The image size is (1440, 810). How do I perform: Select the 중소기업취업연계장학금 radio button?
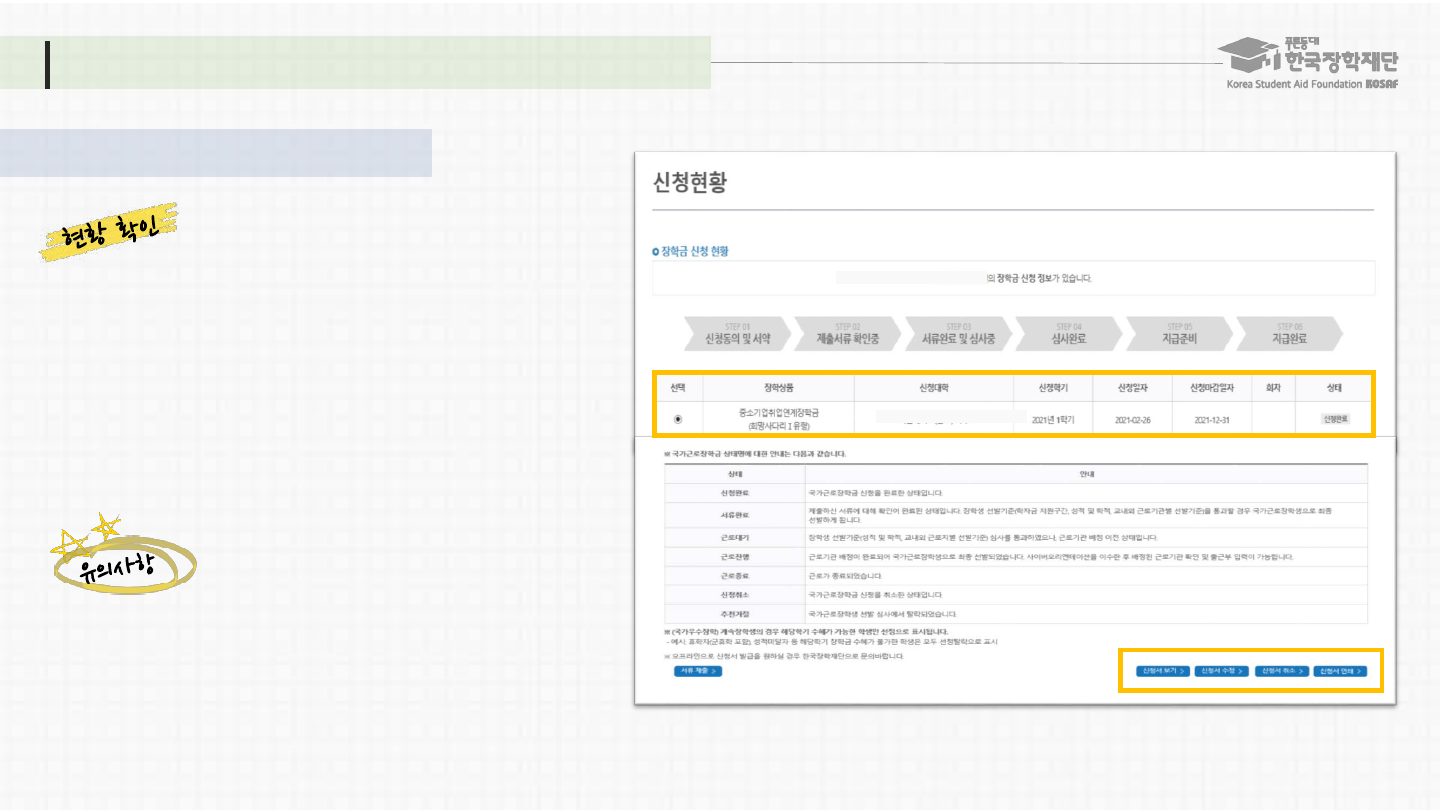click(678, 419)
